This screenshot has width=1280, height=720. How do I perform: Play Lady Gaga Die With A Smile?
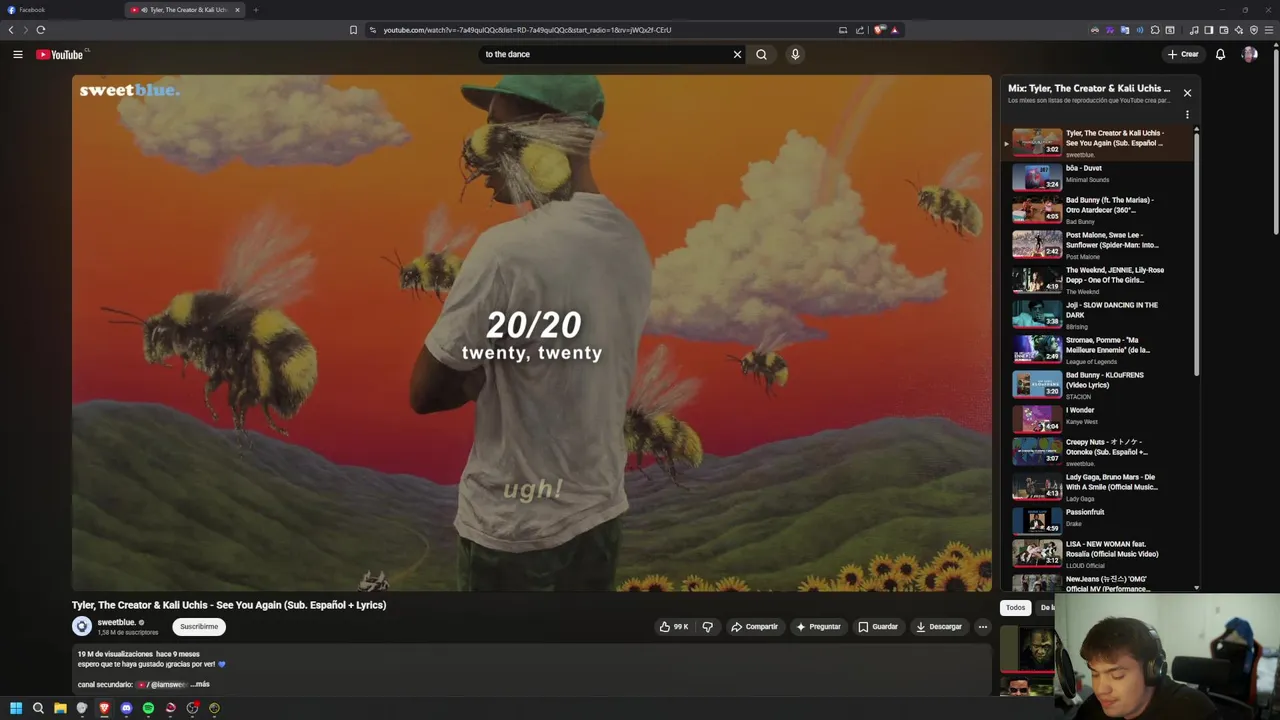[x=1100, y=487]
